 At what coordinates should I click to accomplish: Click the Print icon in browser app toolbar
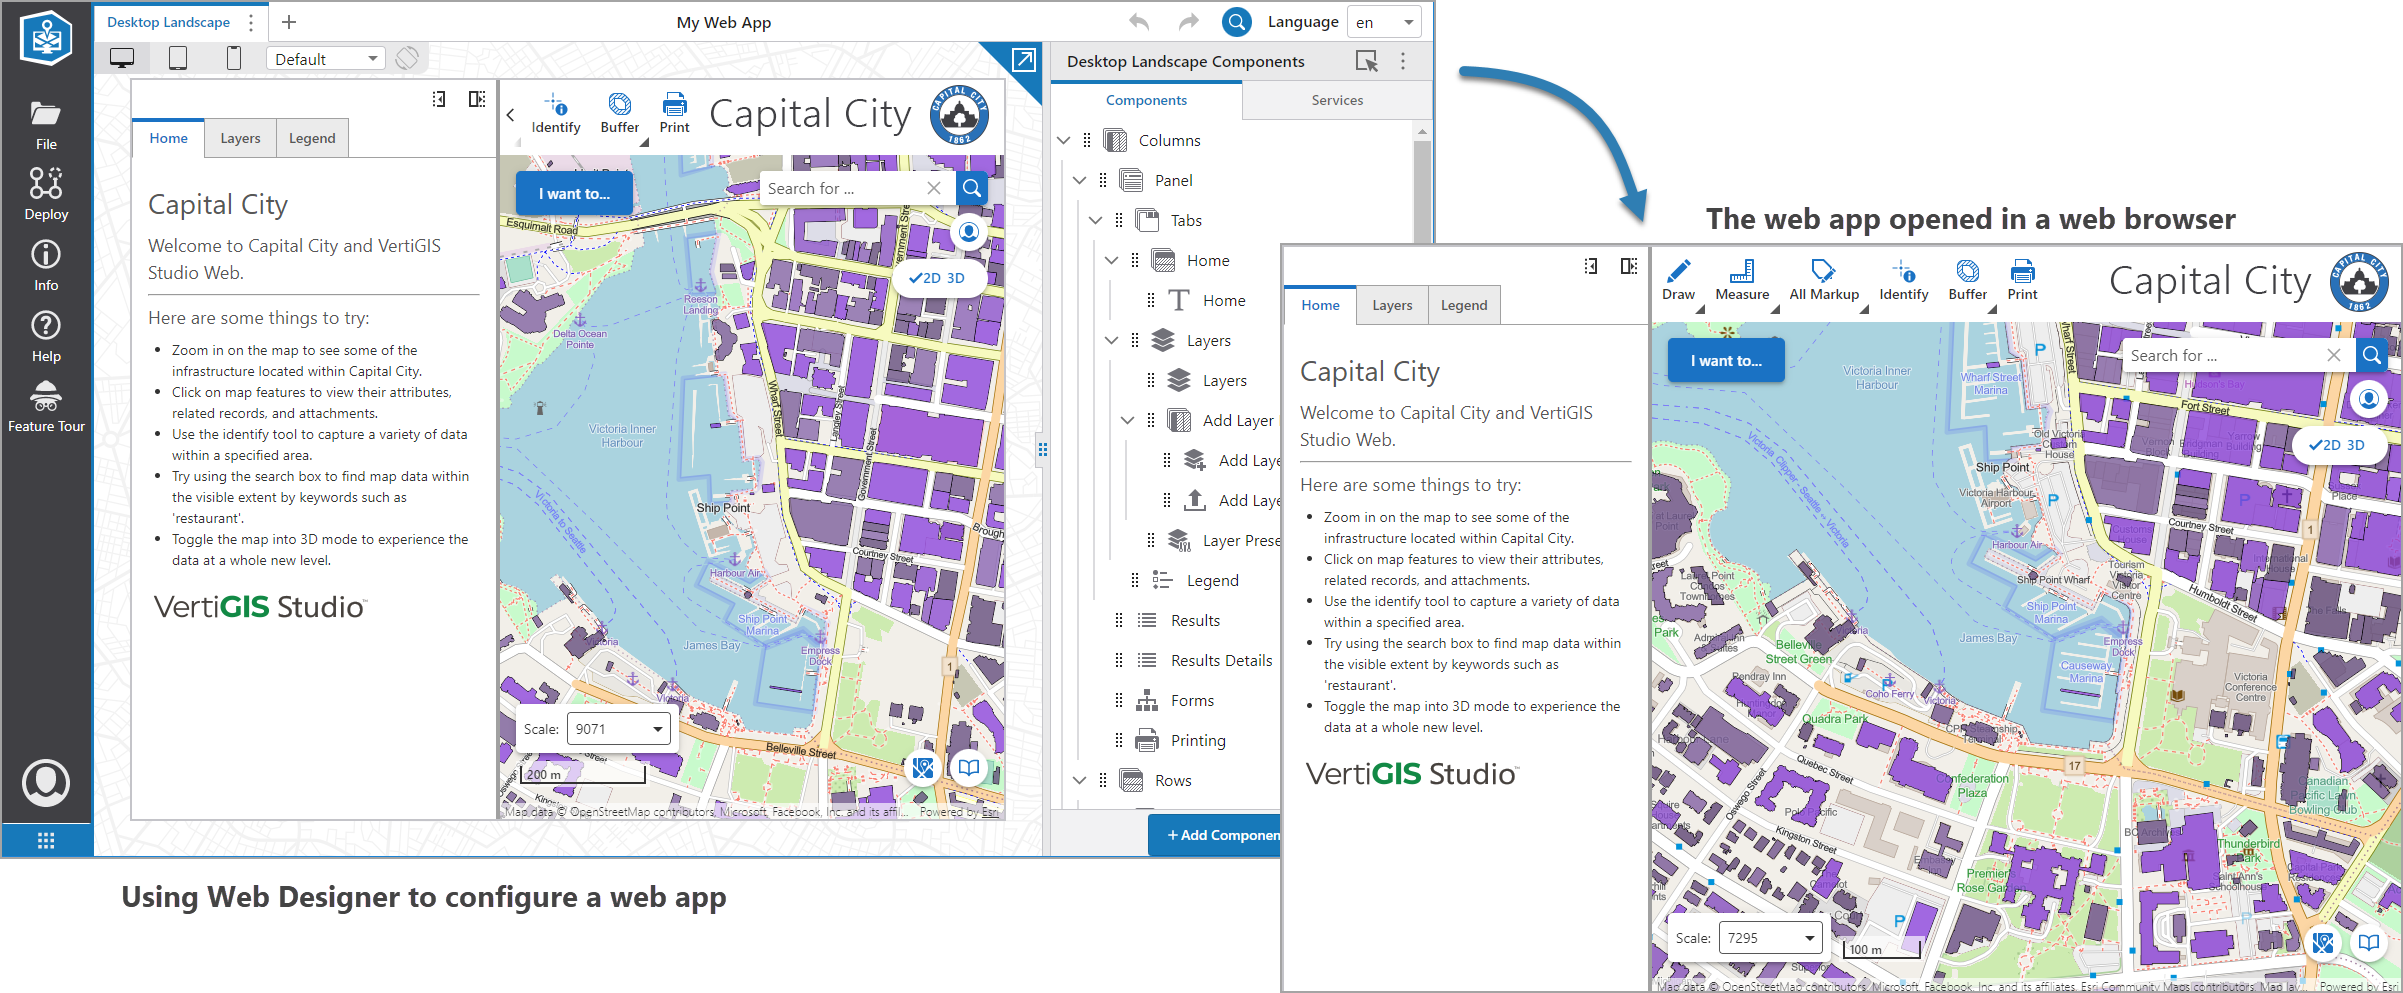(2022, 279)
